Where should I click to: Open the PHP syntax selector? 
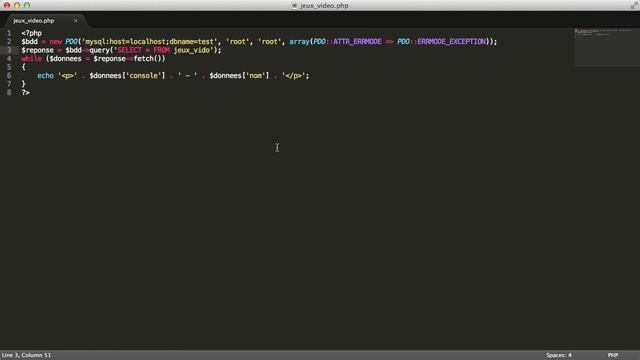[613, 355]
